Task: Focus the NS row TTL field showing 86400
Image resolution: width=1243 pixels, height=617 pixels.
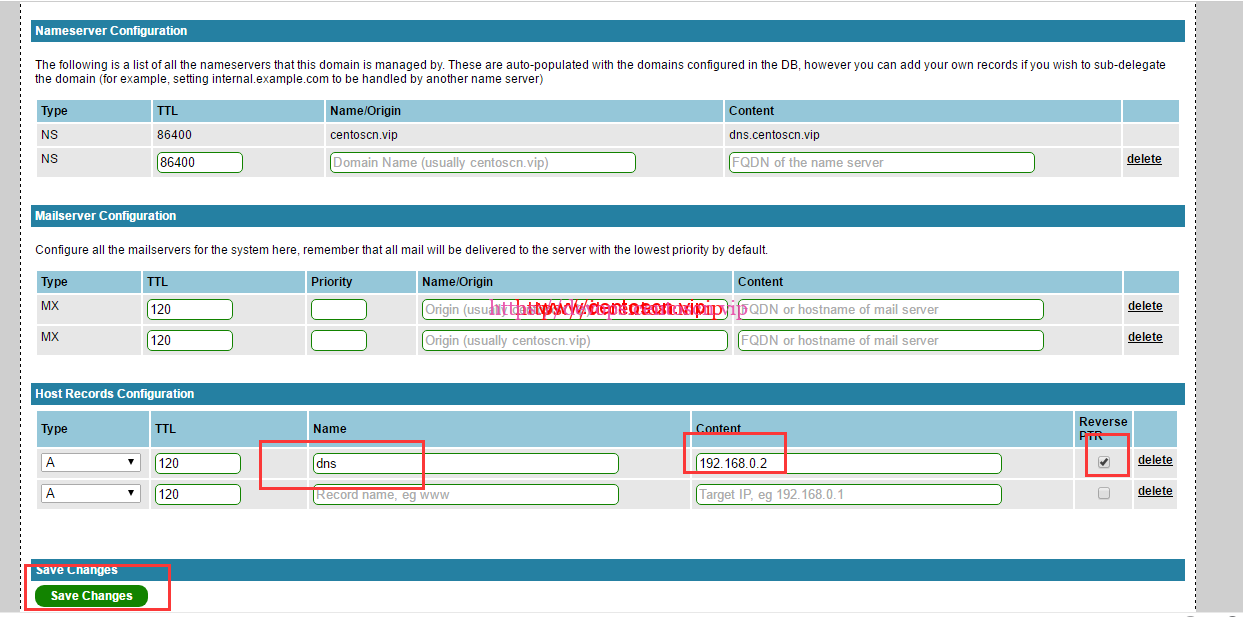Action: tap(199, 162)
